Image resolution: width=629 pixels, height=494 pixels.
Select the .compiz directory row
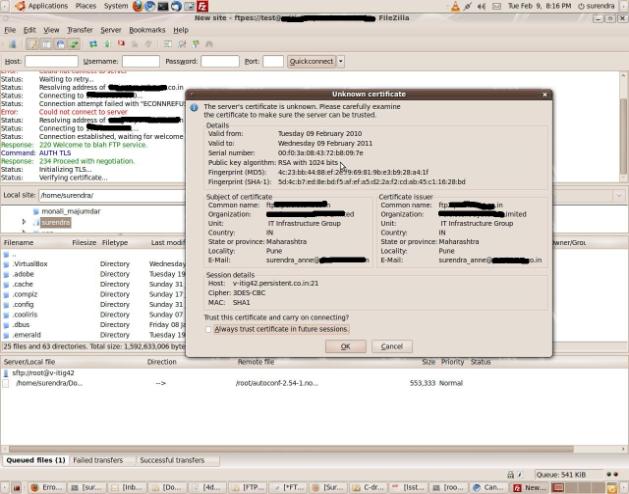point(93,295)
